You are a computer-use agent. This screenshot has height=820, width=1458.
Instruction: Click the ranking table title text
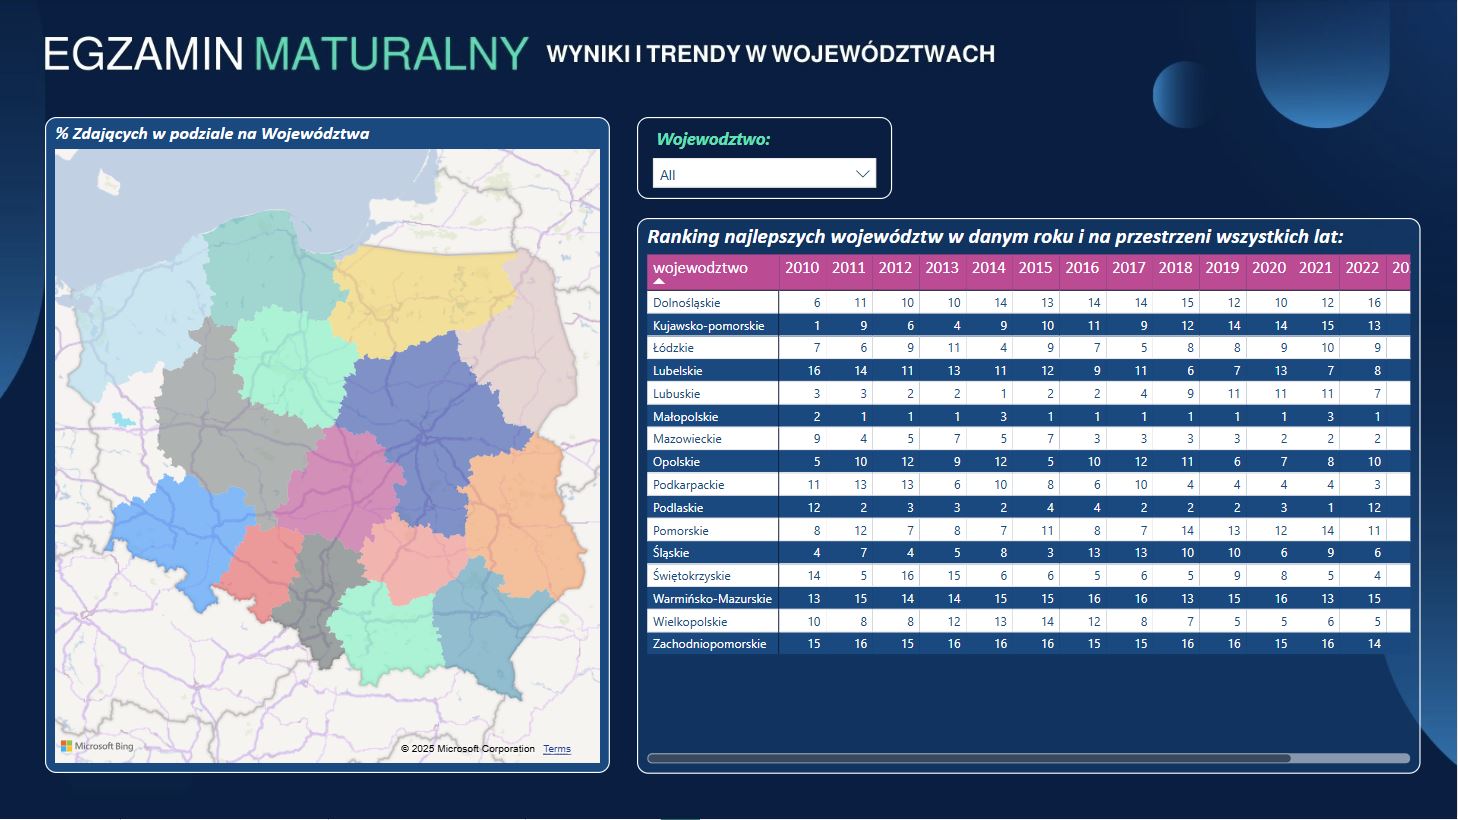pos(995,237)
